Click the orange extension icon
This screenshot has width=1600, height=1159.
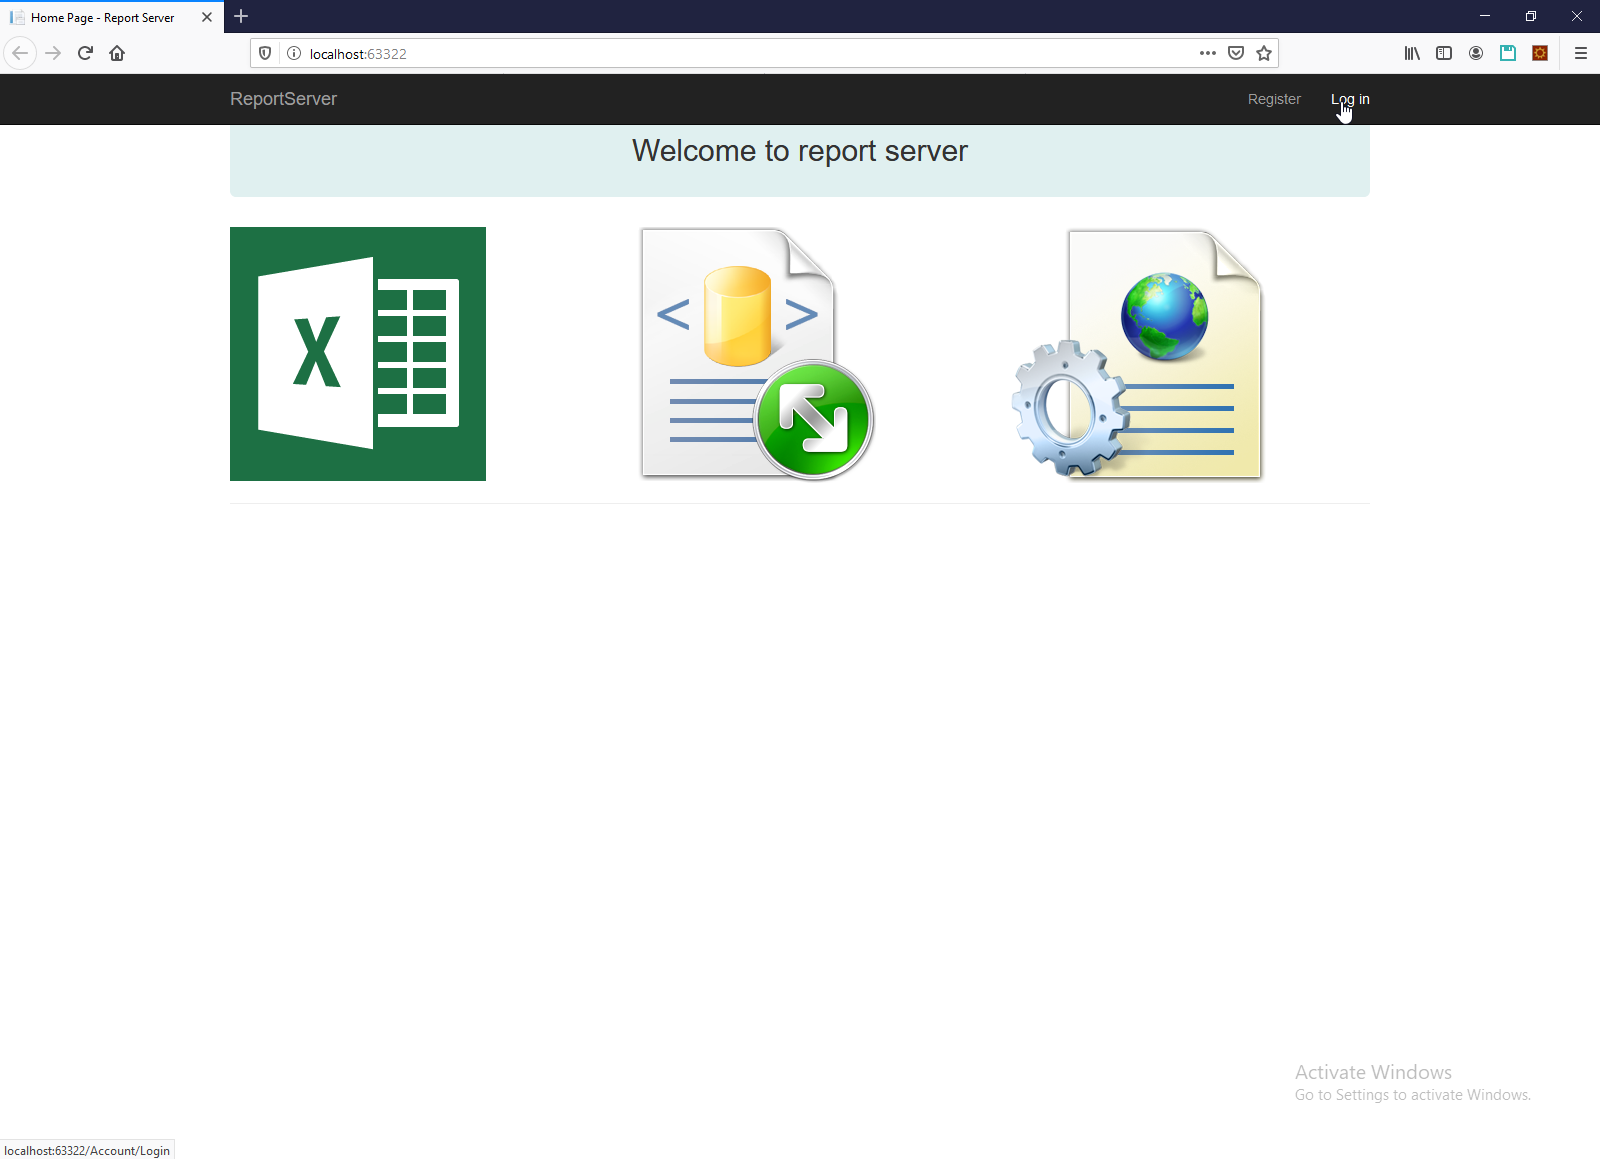[x=1540, y=53]
